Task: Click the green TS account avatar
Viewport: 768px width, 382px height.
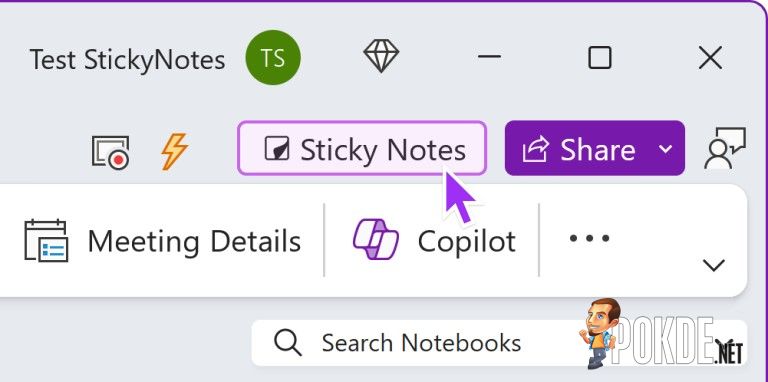Action: [x=273, y=57]
